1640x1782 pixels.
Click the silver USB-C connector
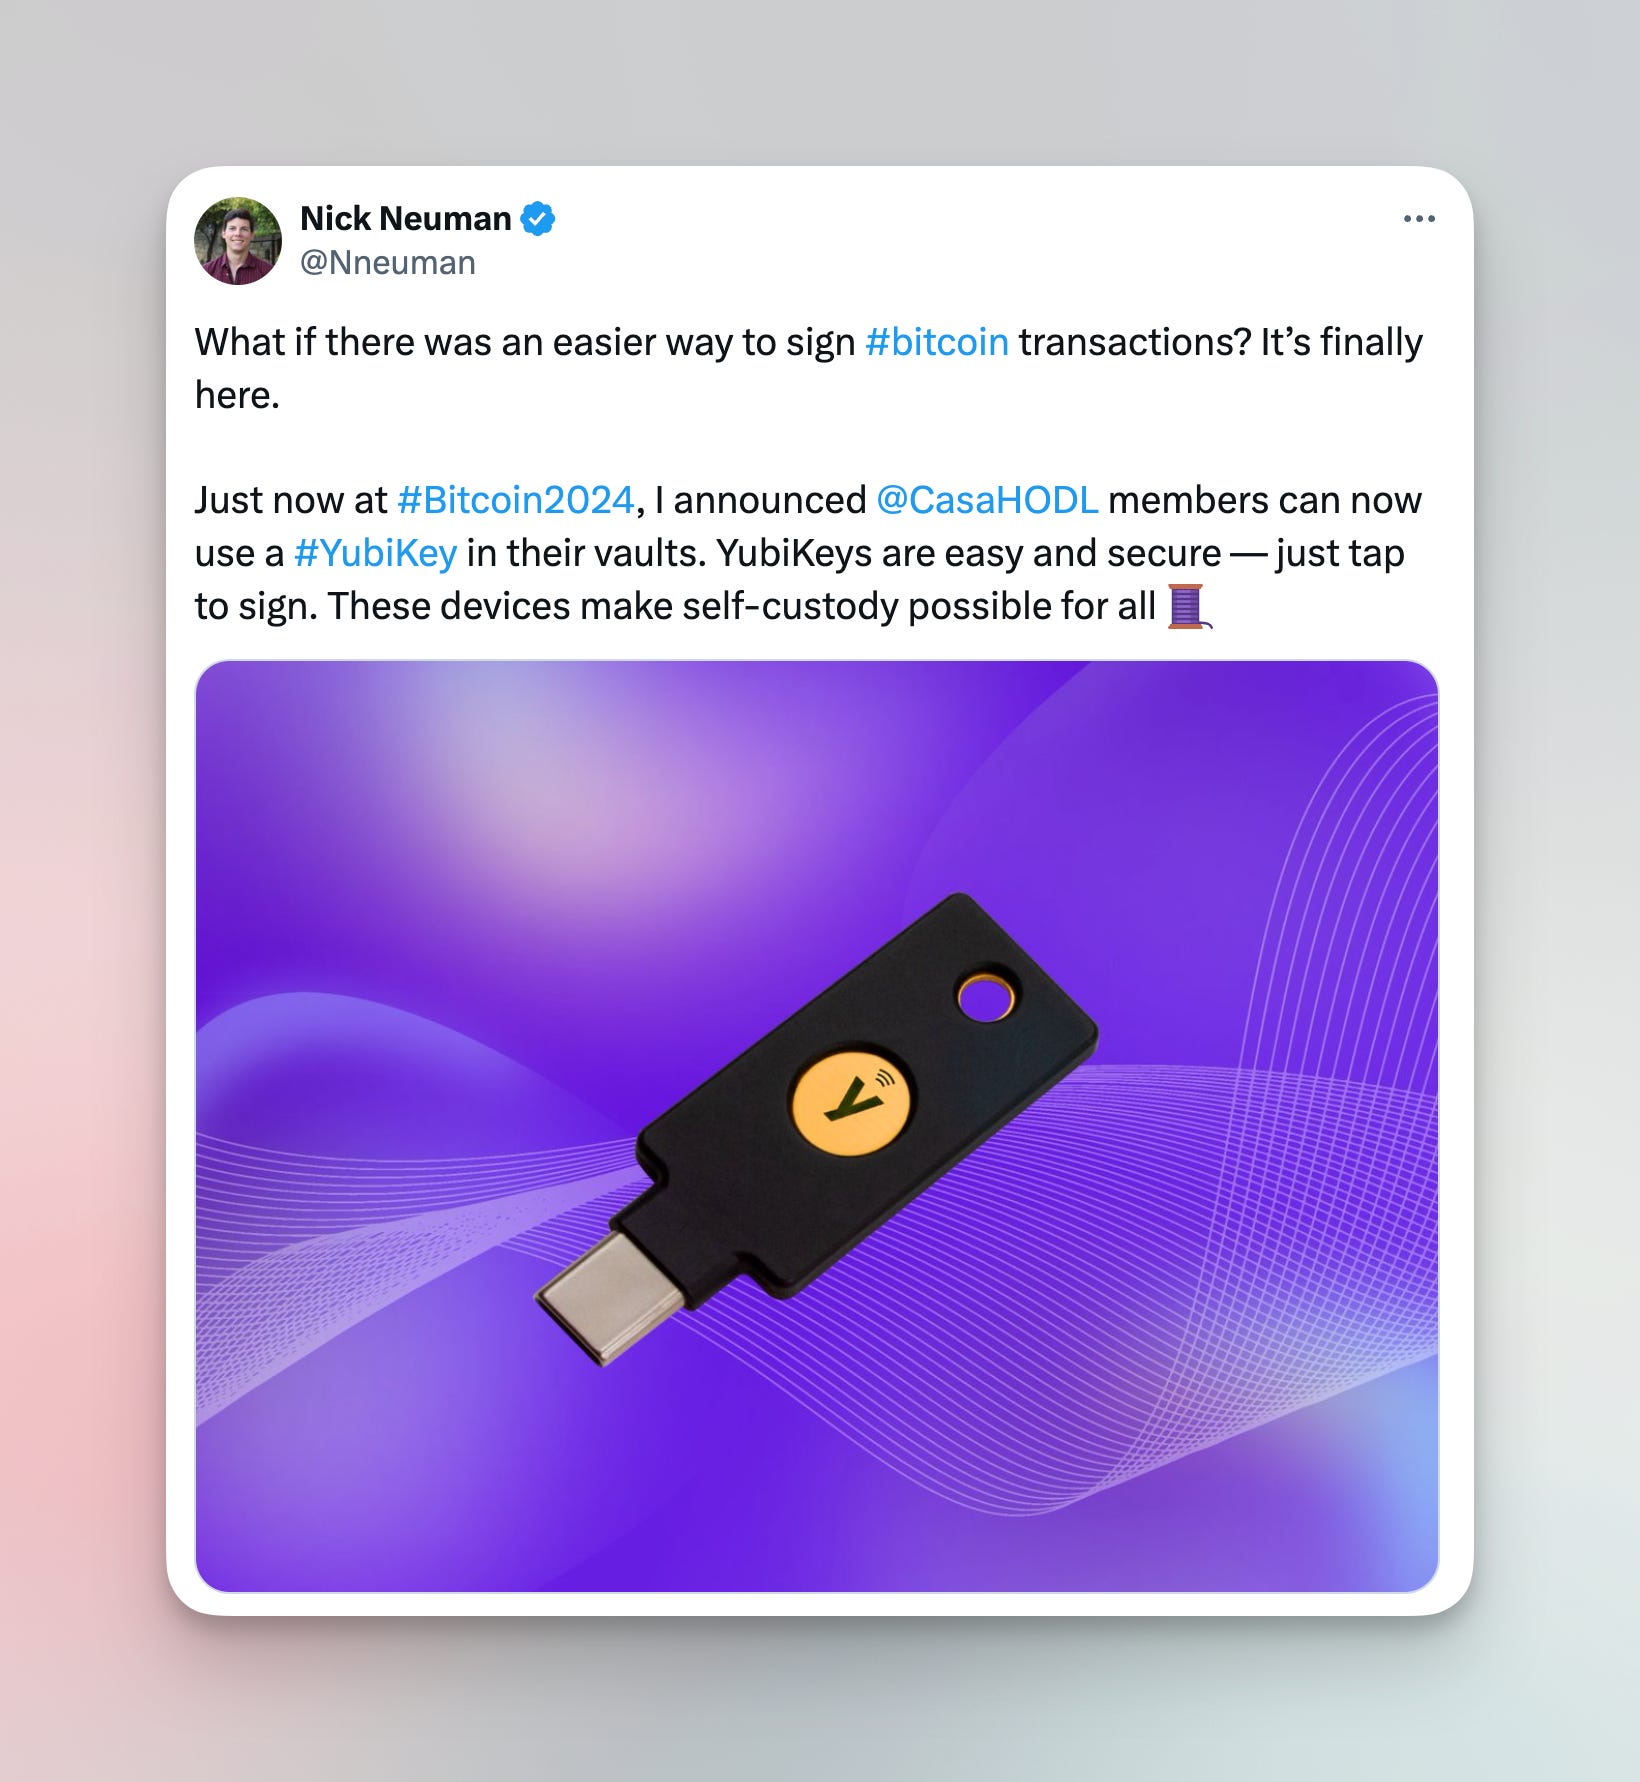pyautogui.click(x=610, y=1296)
